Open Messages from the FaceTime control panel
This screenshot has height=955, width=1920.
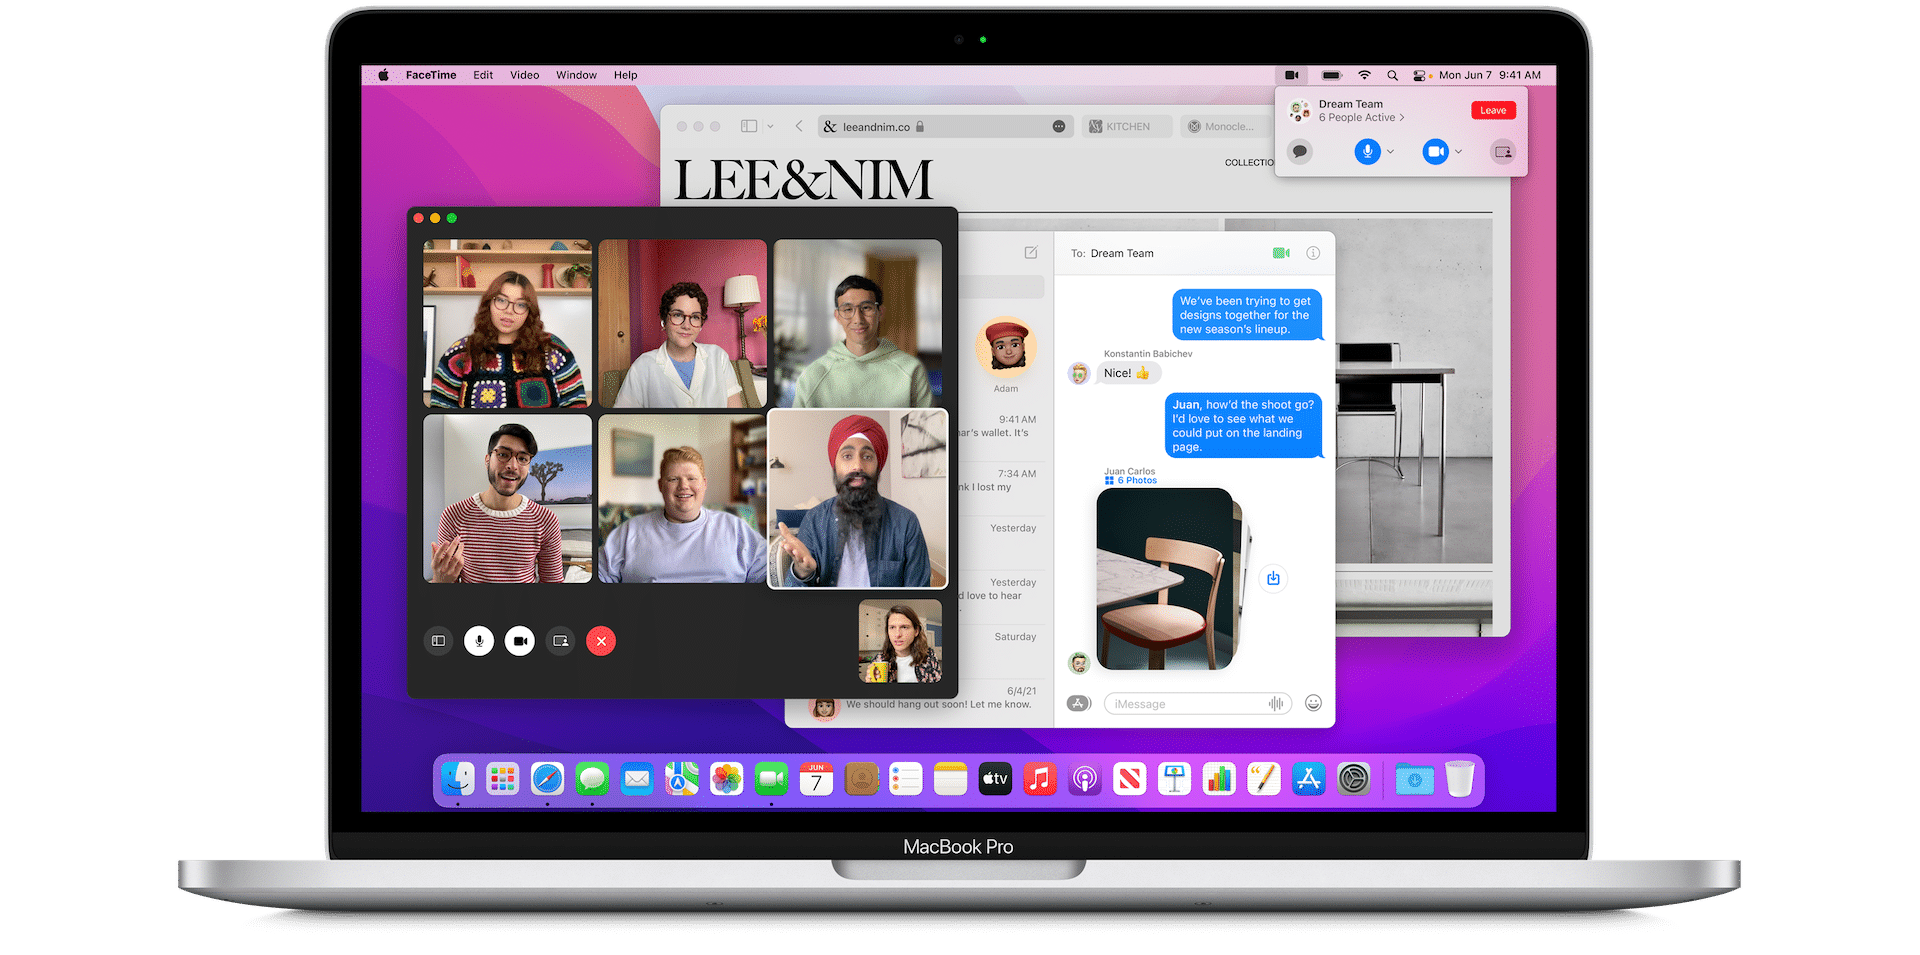(x=1300, y=152)
